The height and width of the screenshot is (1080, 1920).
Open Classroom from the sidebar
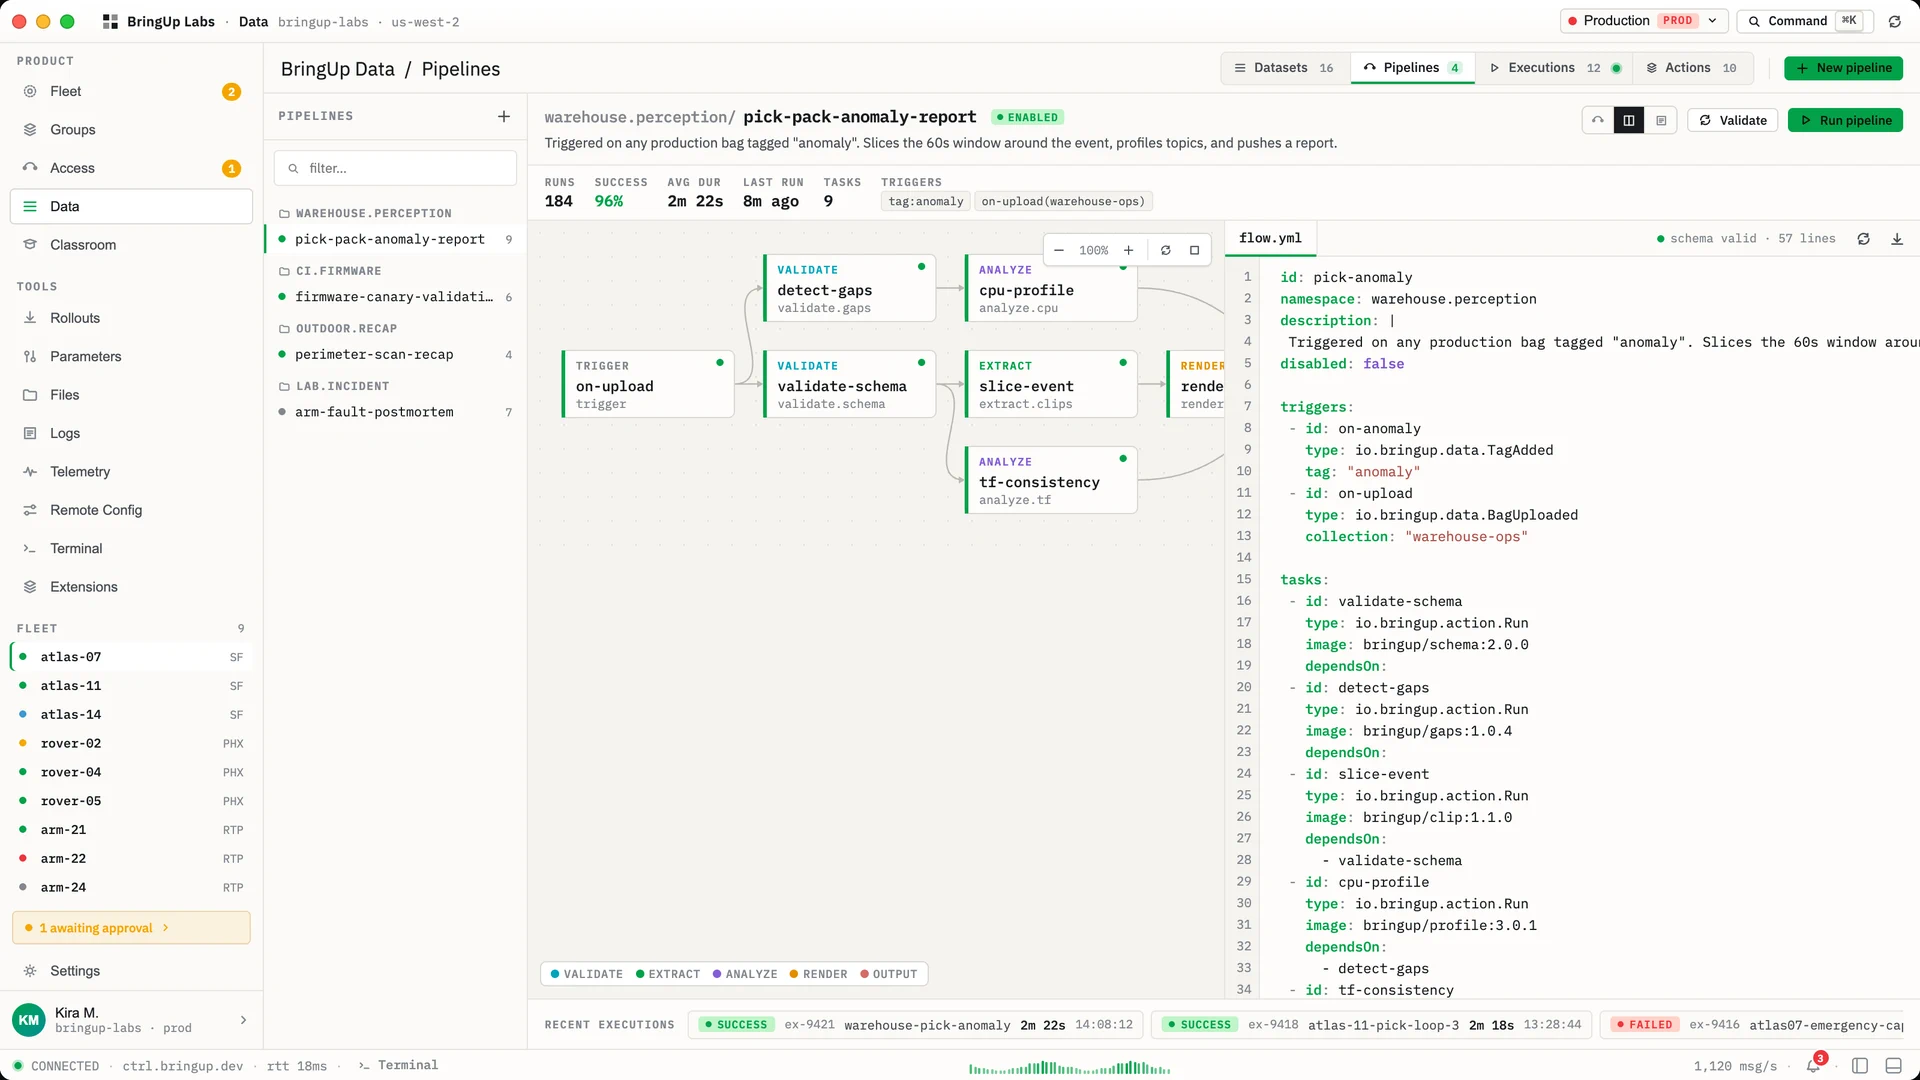131,245
